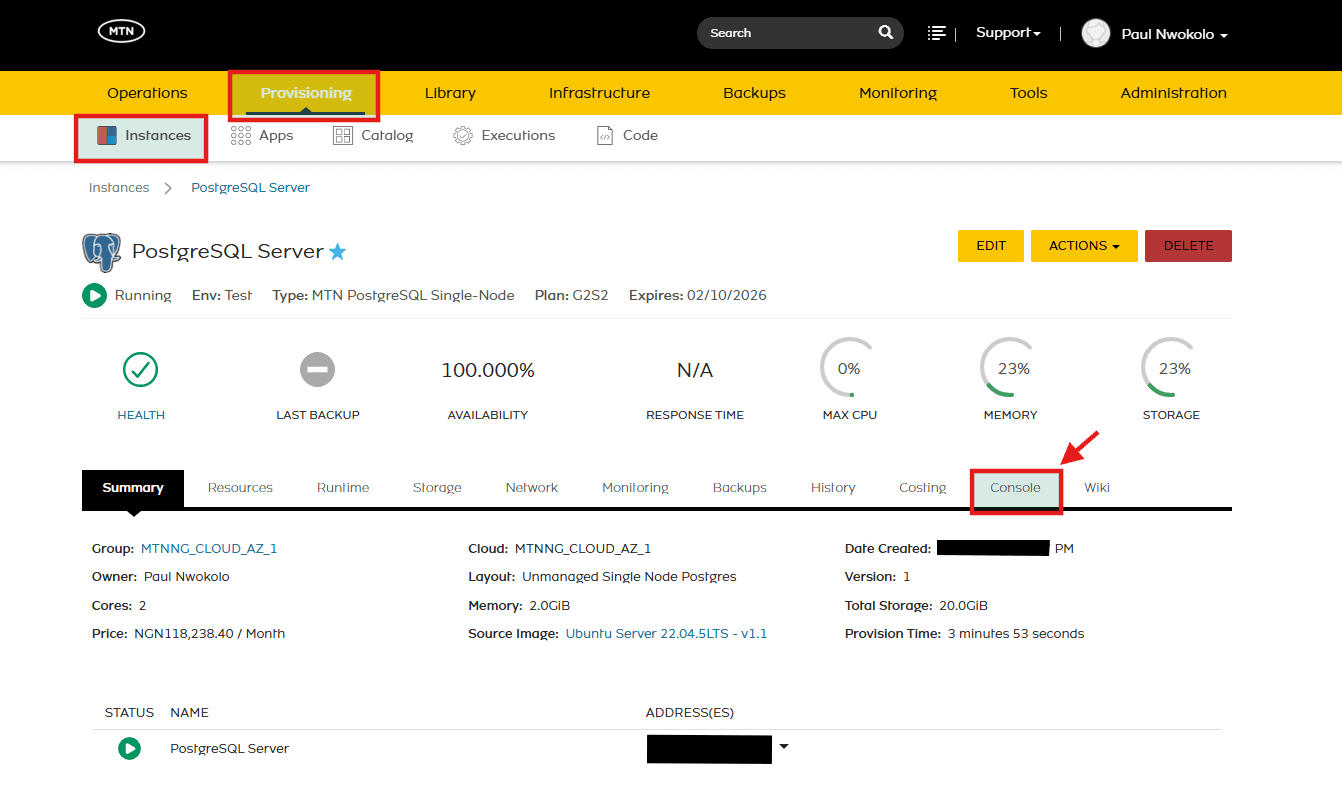Viewport: 1342px width, 789px height.
Task: Expand the address dropdown arrow
Action: click(x=784, y=746)
